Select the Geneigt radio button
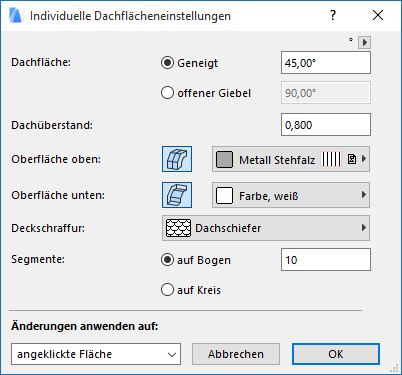Screen dimensions: 402x375 pos(167,63)
